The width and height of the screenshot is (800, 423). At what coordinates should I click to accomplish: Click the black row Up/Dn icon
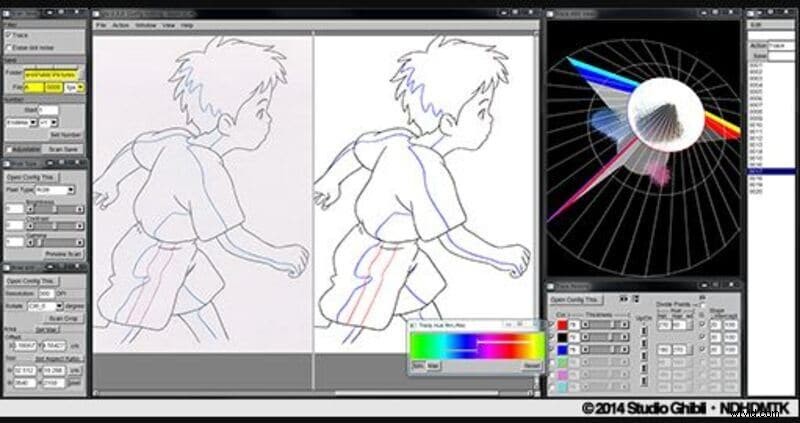point(643,343)
